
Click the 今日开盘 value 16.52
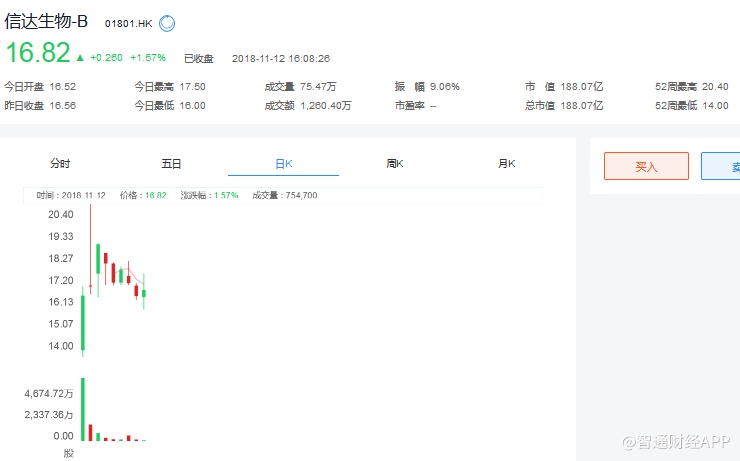coord(63,87)
